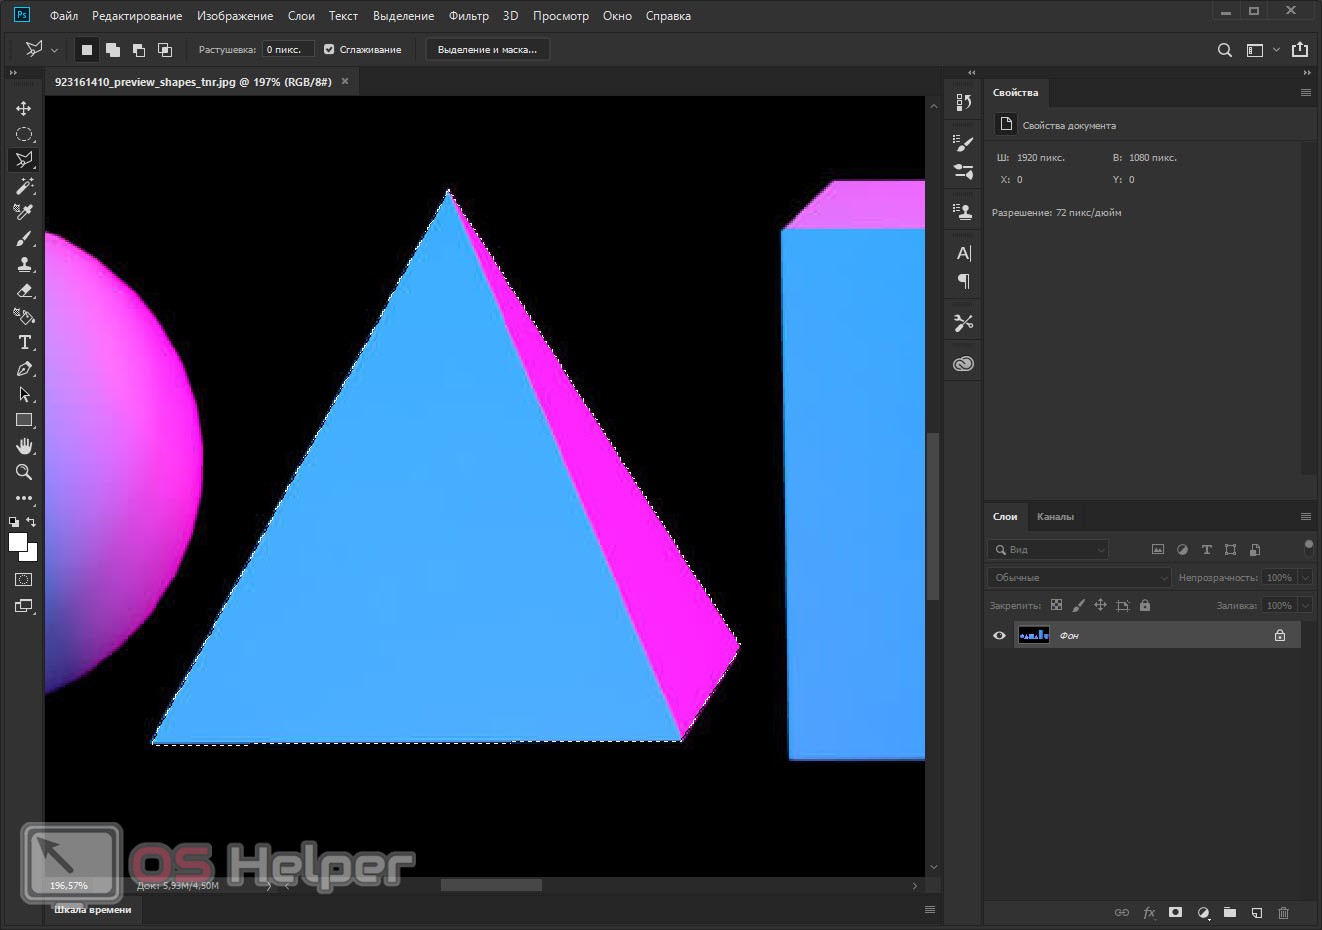Open the Файл menu
1322x930 pixels.
point(64,16)
